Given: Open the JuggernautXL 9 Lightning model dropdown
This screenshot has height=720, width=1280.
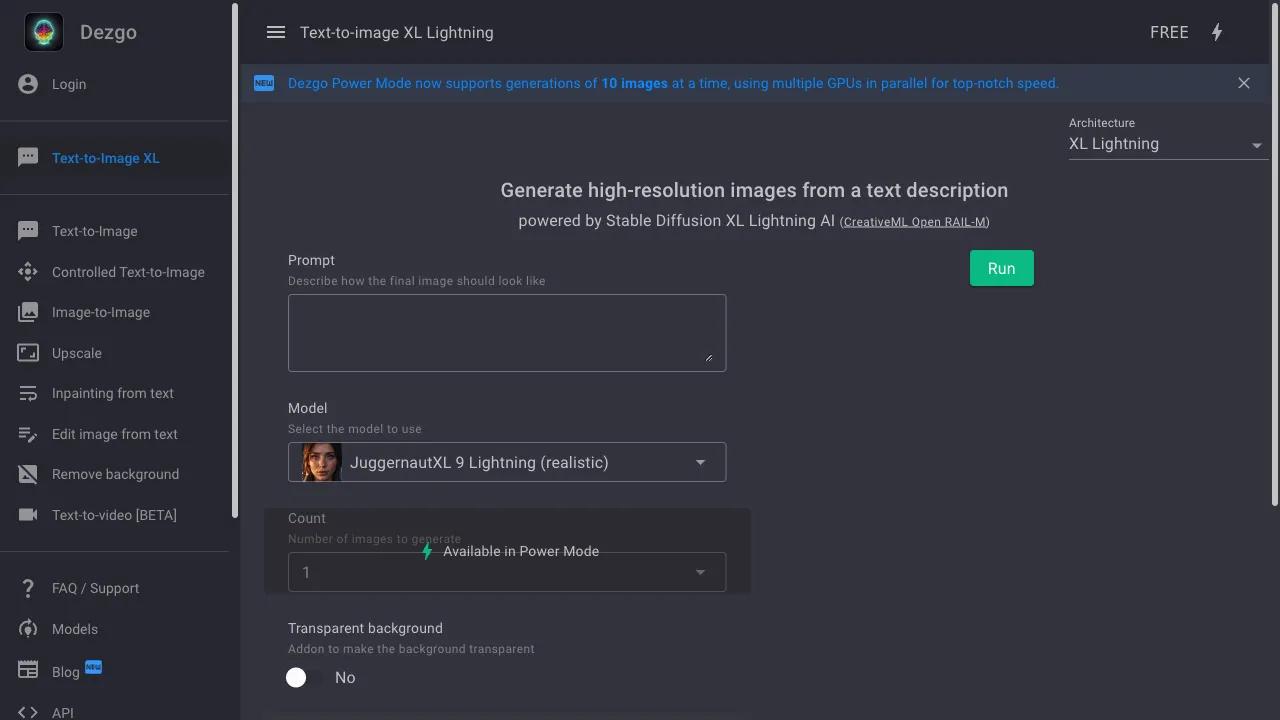Looking at the screenshot, I should click(507, 462).
